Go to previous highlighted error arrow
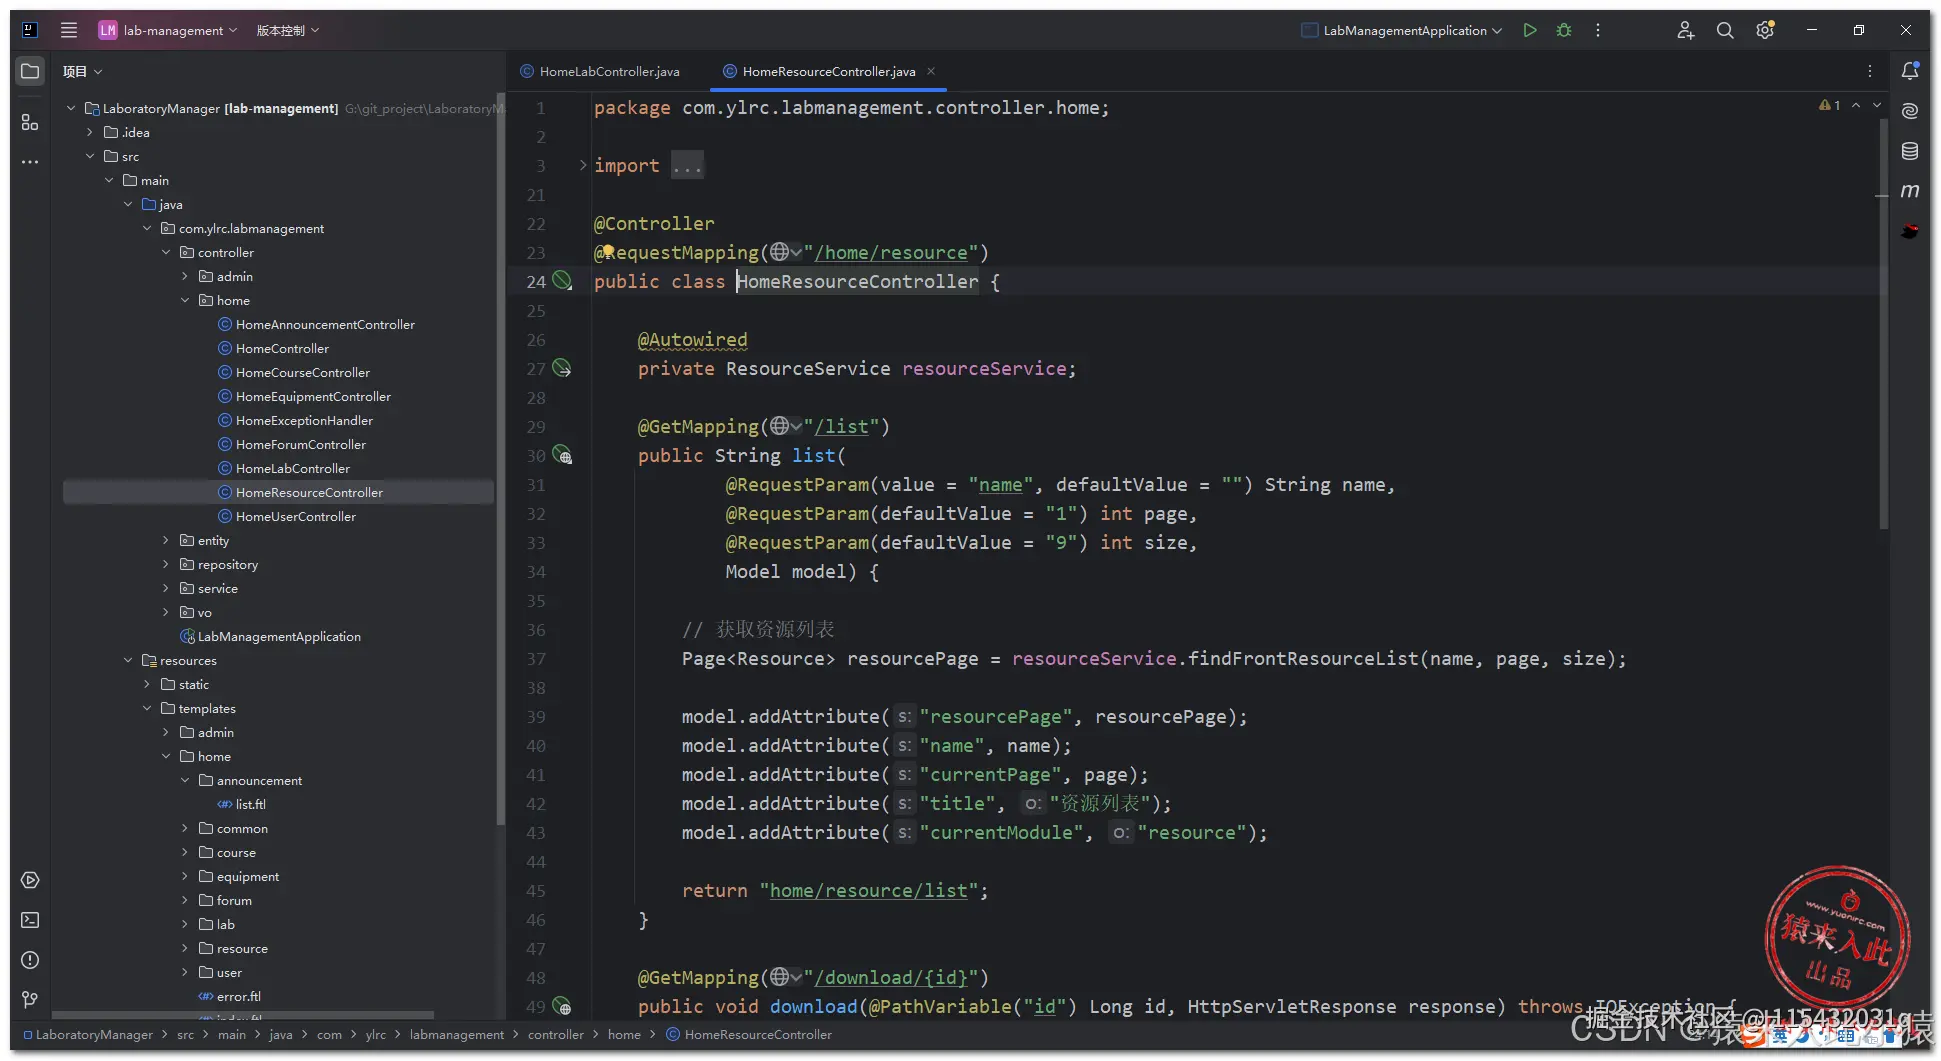Screen dimensions: 1941x1061 tap(1856, 105)
